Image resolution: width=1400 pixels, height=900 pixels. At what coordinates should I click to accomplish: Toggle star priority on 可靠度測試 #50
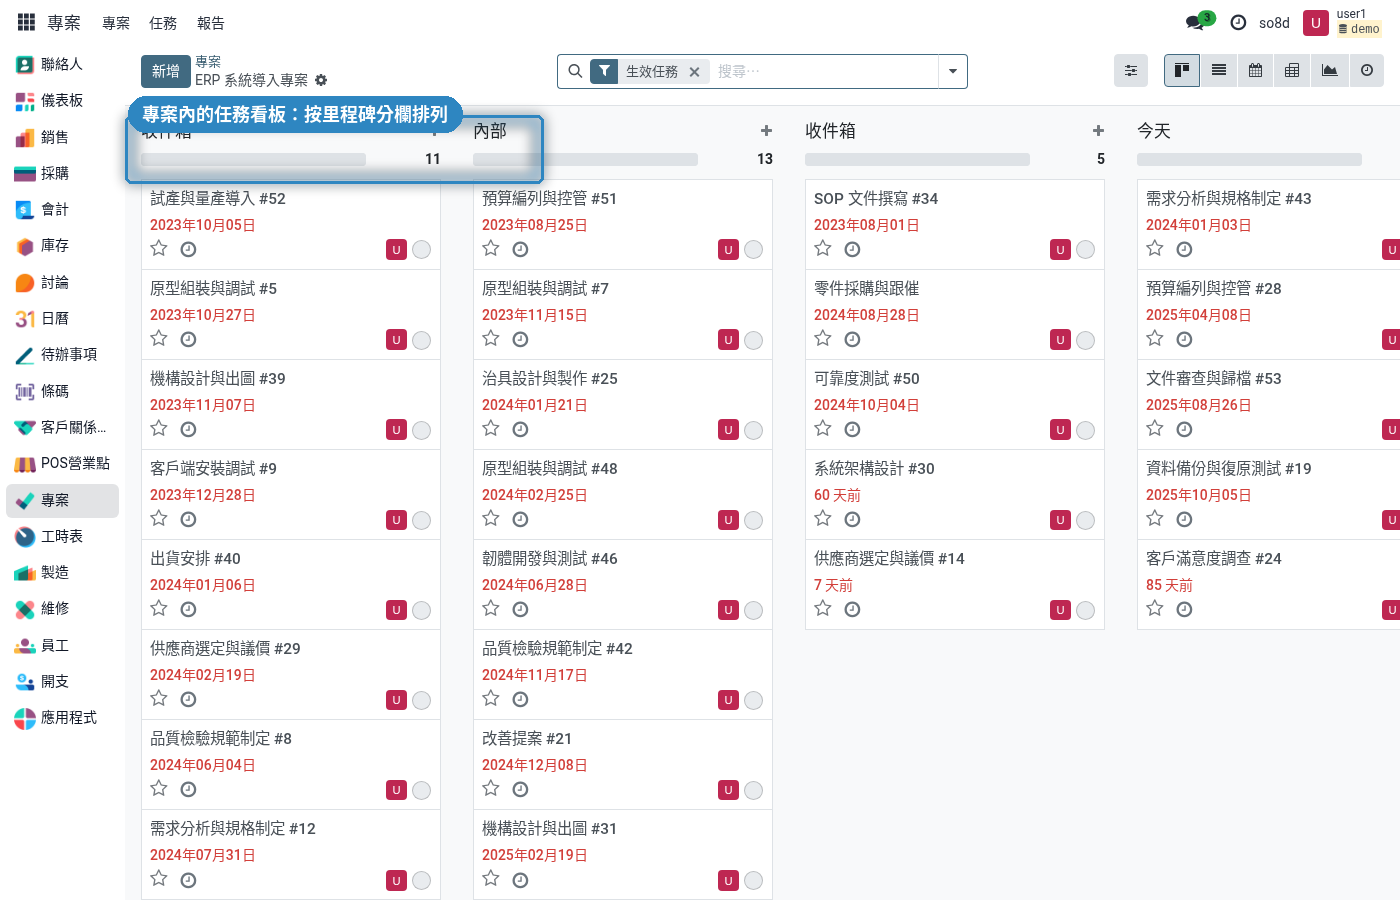point(823,429)
